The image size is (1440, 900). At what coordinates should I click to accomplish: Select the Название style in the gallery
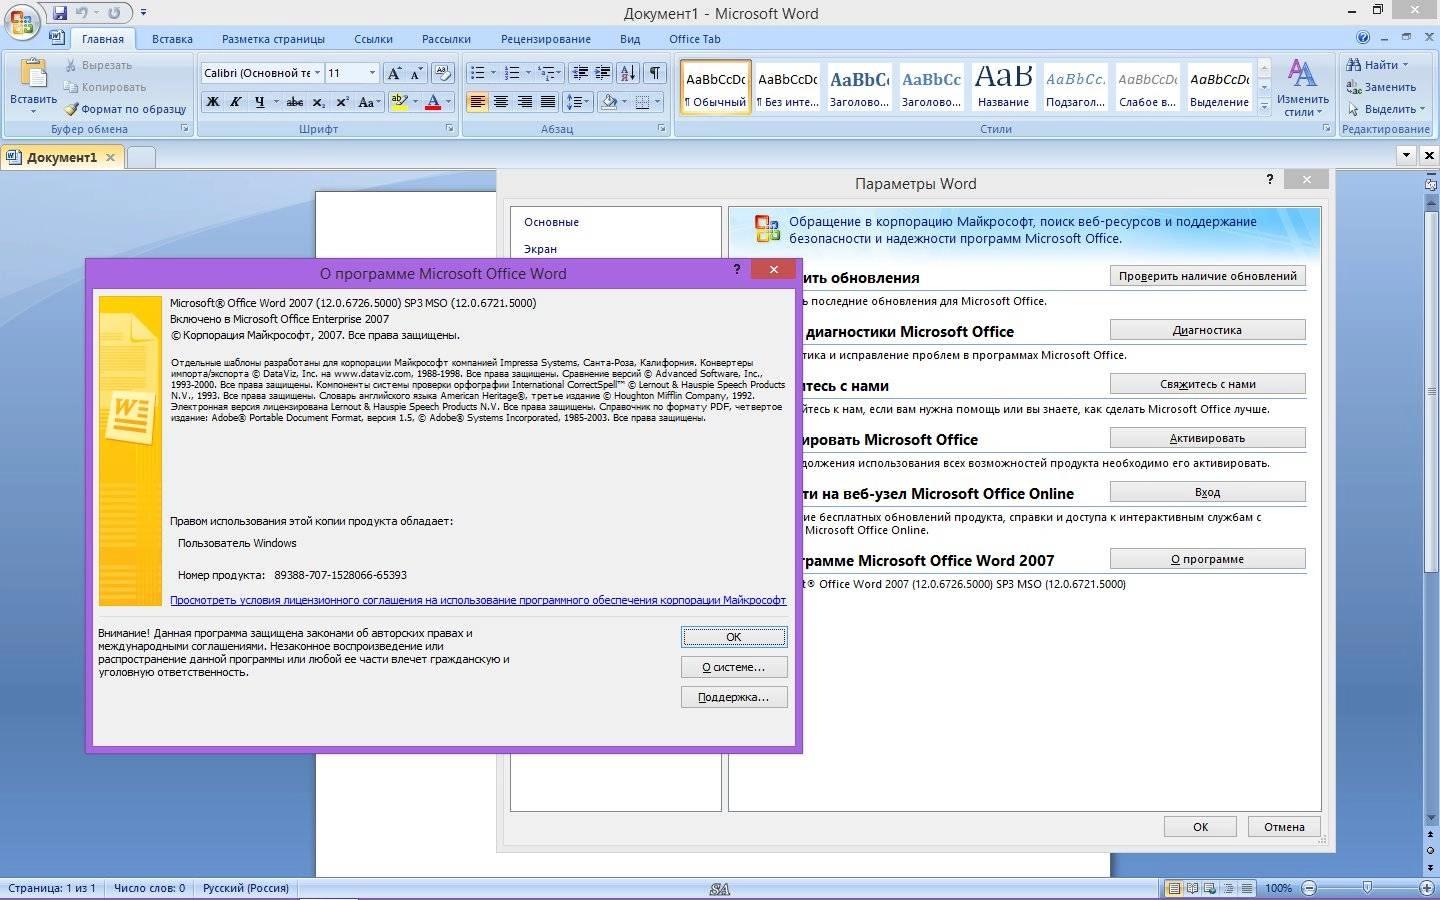(x=1003, y=86)
